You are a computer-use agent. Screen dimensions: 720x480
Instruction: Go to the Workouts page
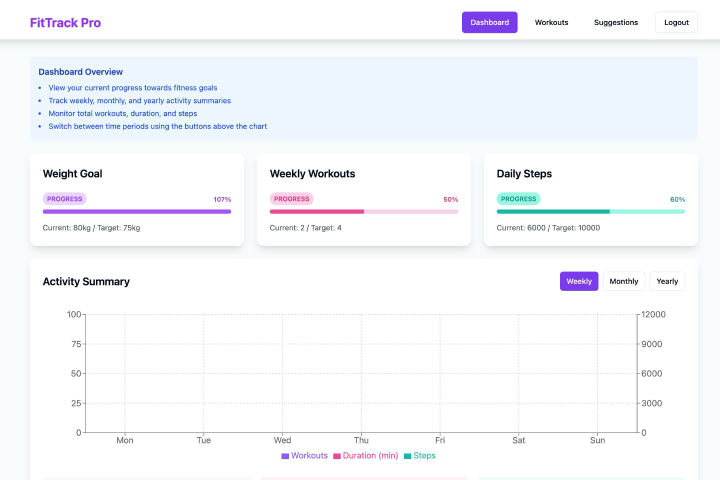551,22
